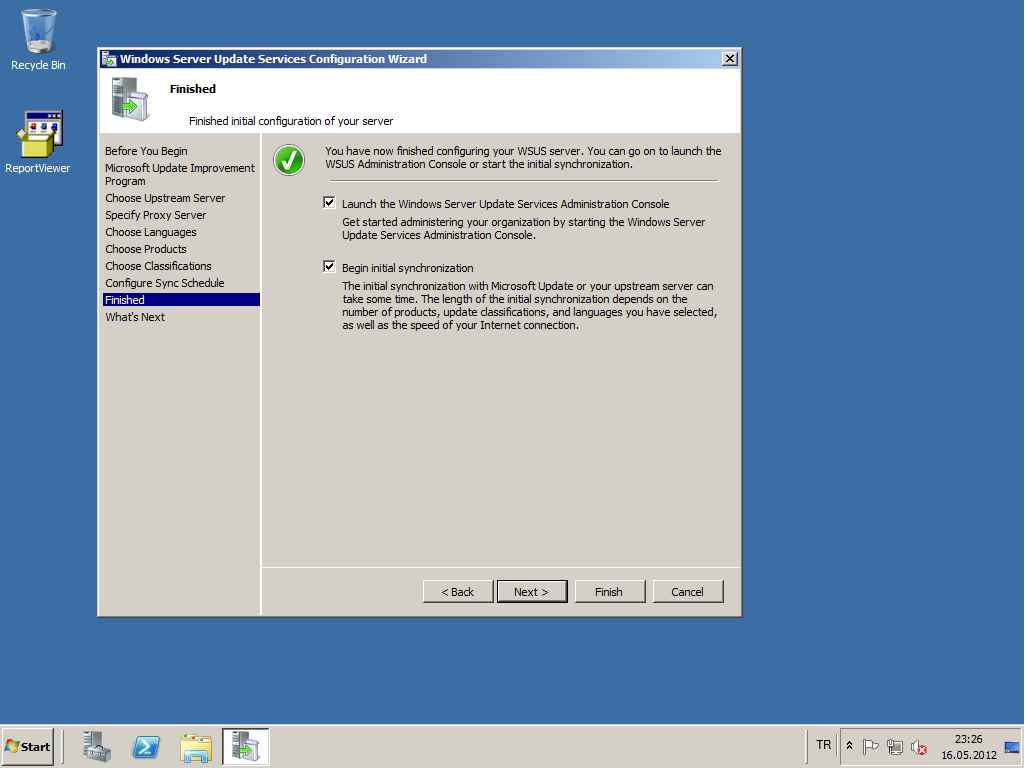Click the < Back button

coord(458,592)
